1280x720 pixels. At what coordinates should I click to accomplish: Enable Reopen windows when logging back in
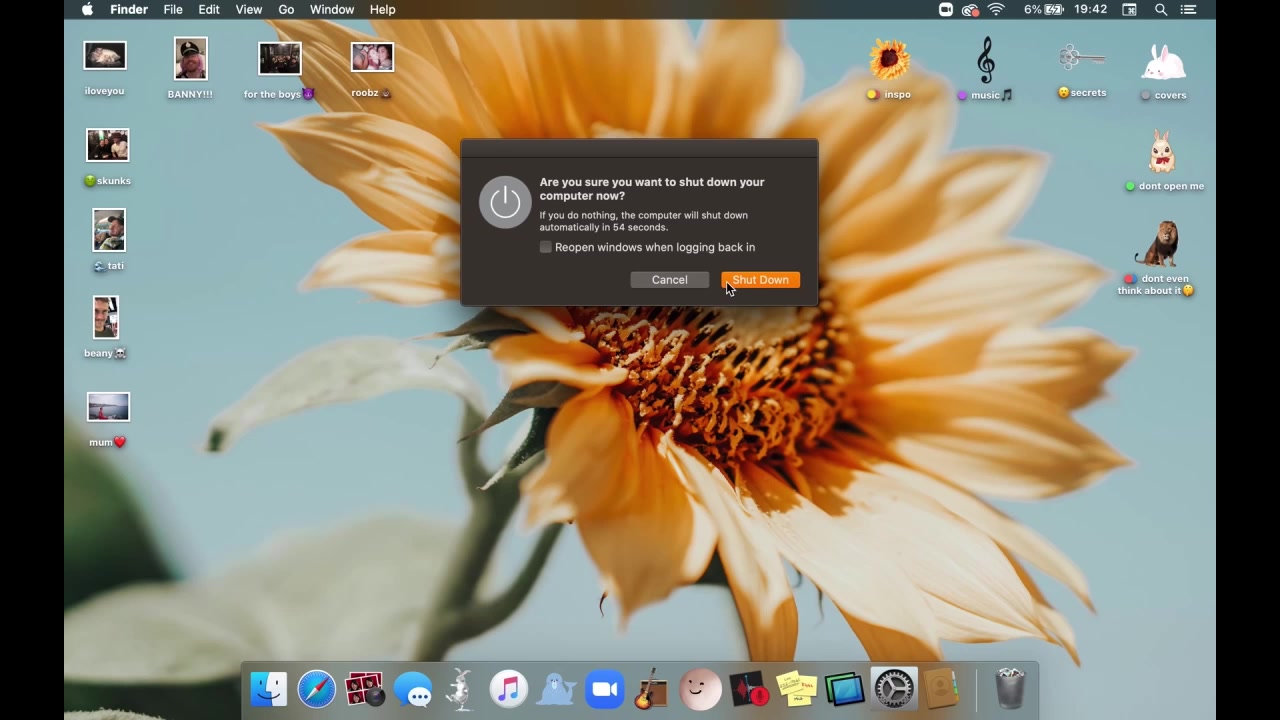[546, 247]
